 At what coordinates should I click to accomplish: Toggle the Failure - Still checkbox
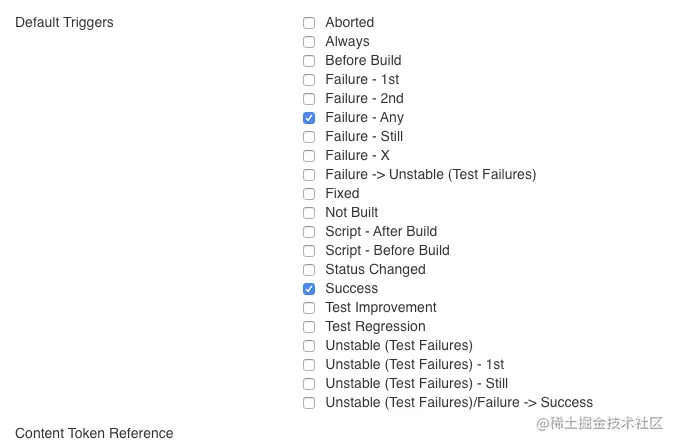[x=309, y=137]
